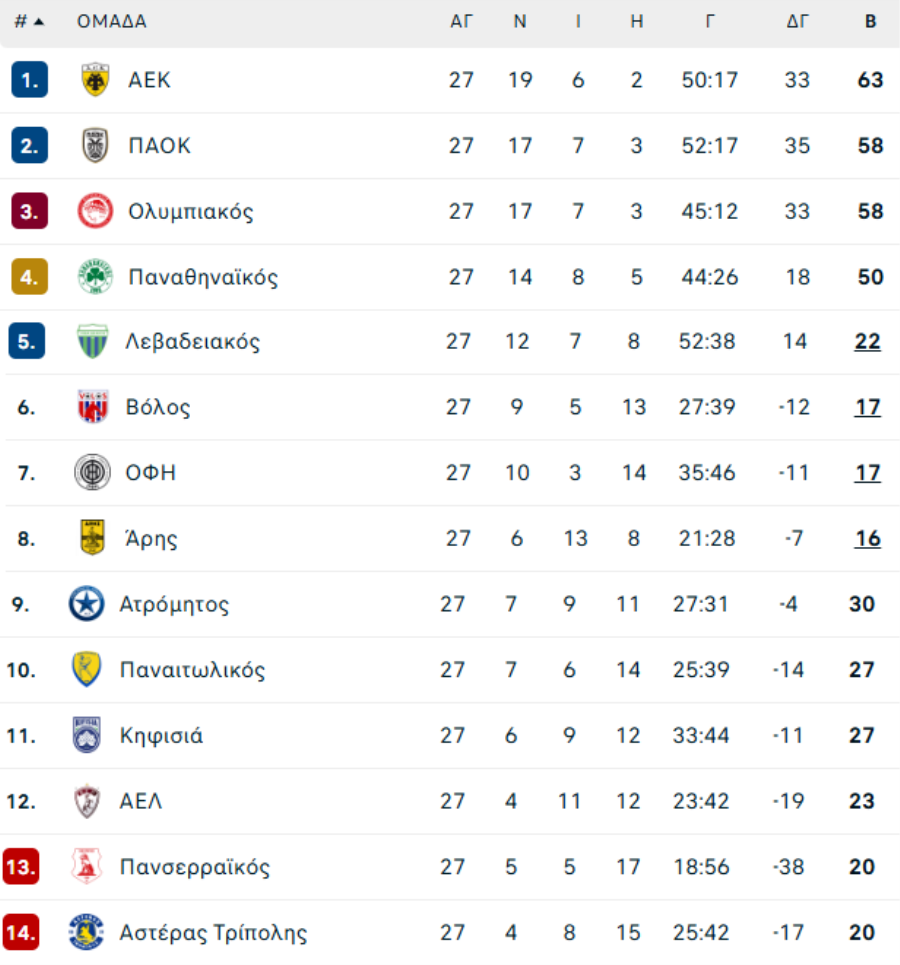This screenshot has height=965, width=900.
Task: Click the blue position 1 badge
Action: tap(29, 80)
